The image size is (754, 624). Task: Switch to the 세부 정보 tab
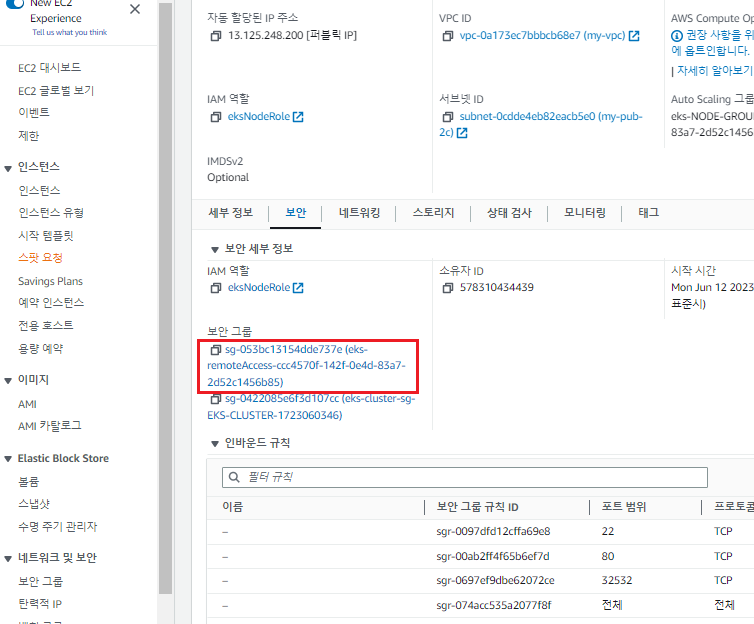coord(230,212)
